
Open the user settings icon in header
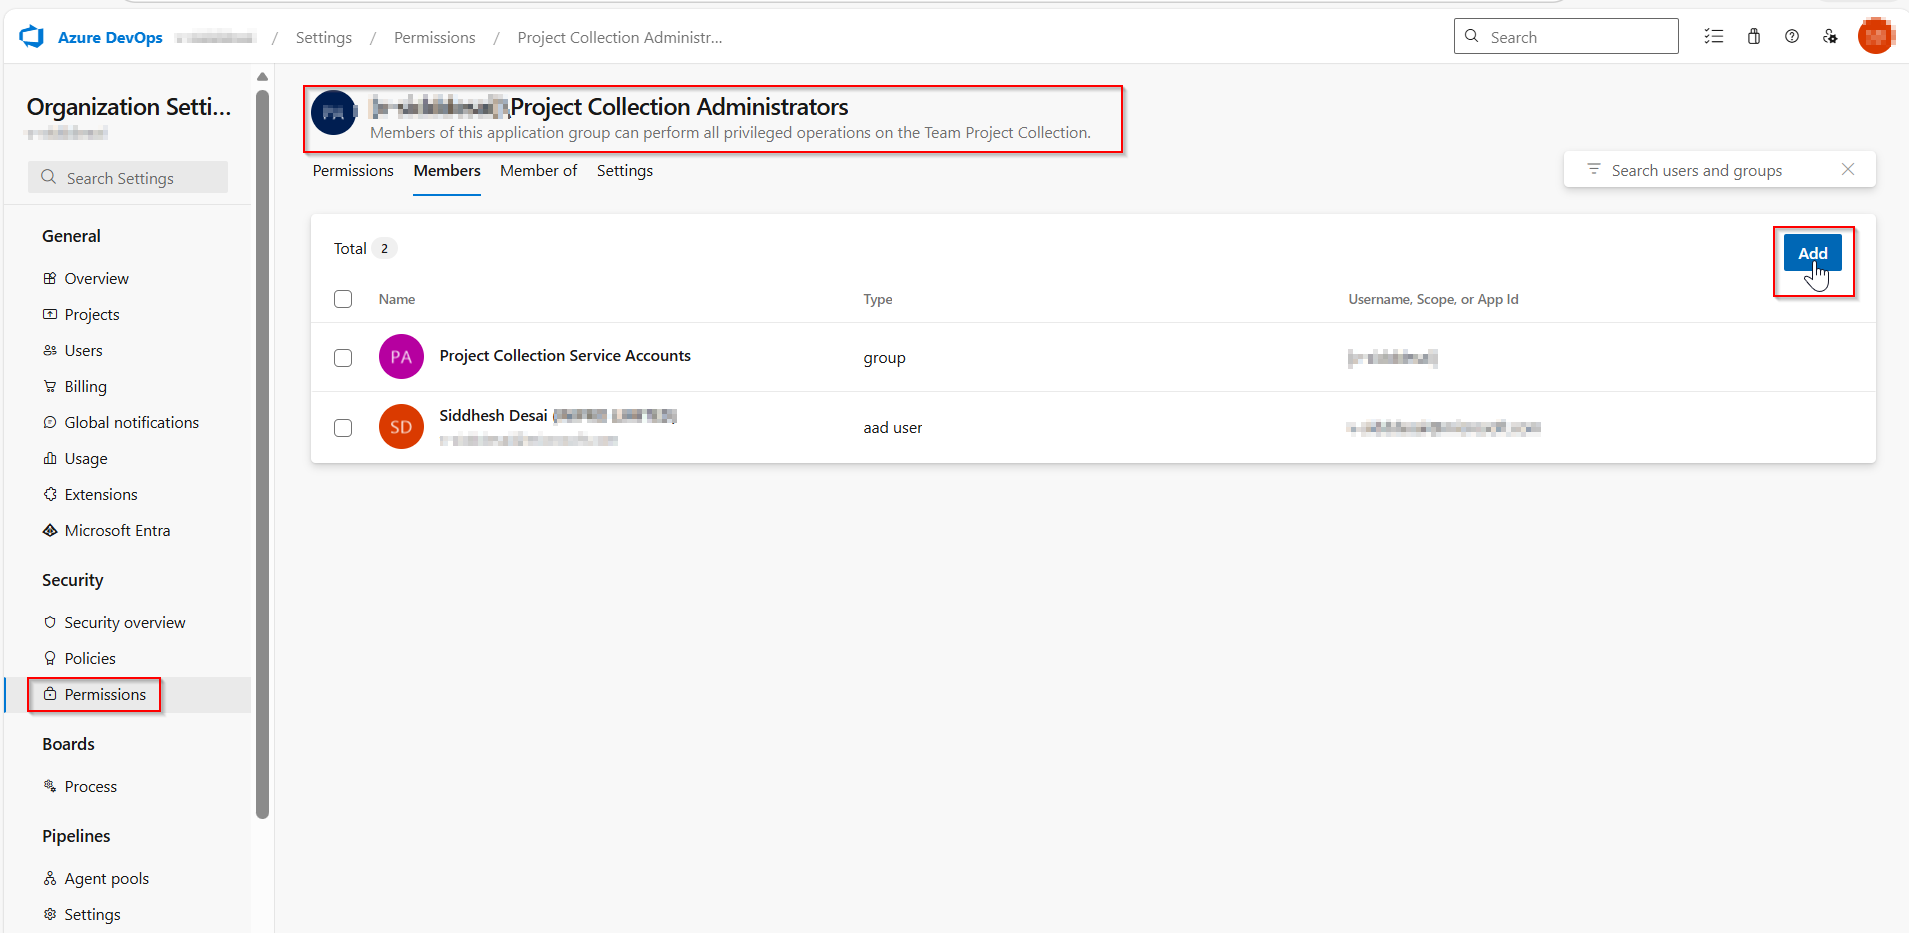coord(1830,37)
